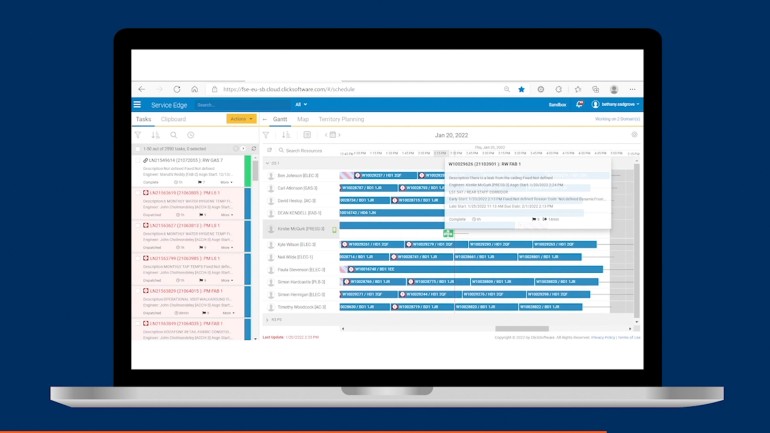Open the browser home page icon
The image size is (770, 433).
coord(194,89)
